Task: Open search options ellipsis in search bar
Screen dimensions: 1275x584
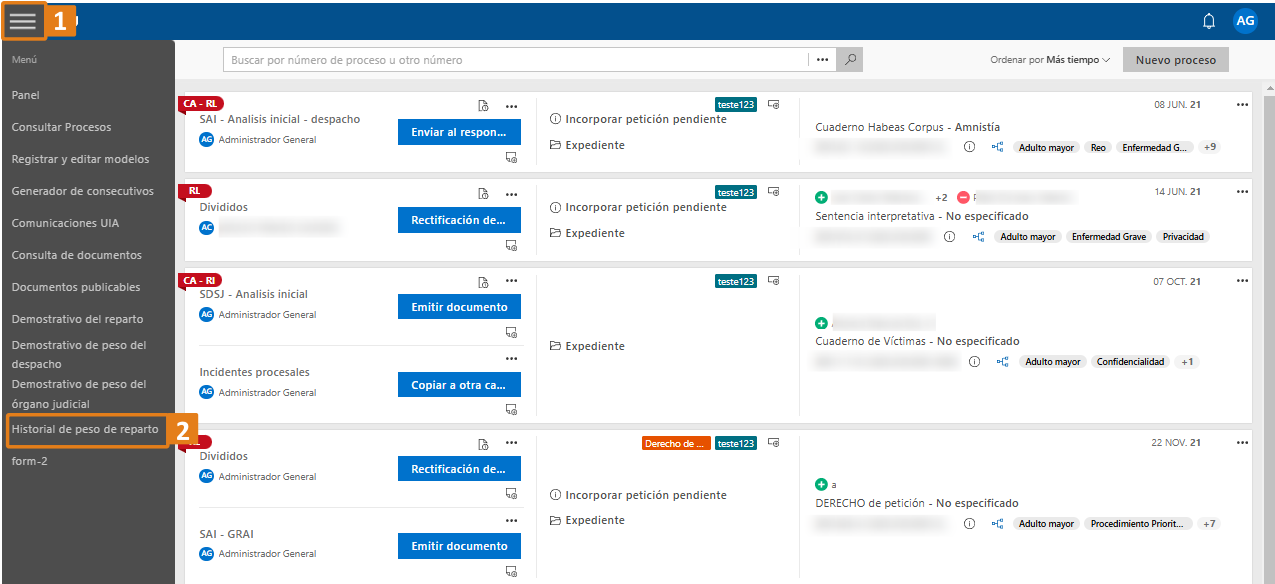Action: tap(822, 60)
